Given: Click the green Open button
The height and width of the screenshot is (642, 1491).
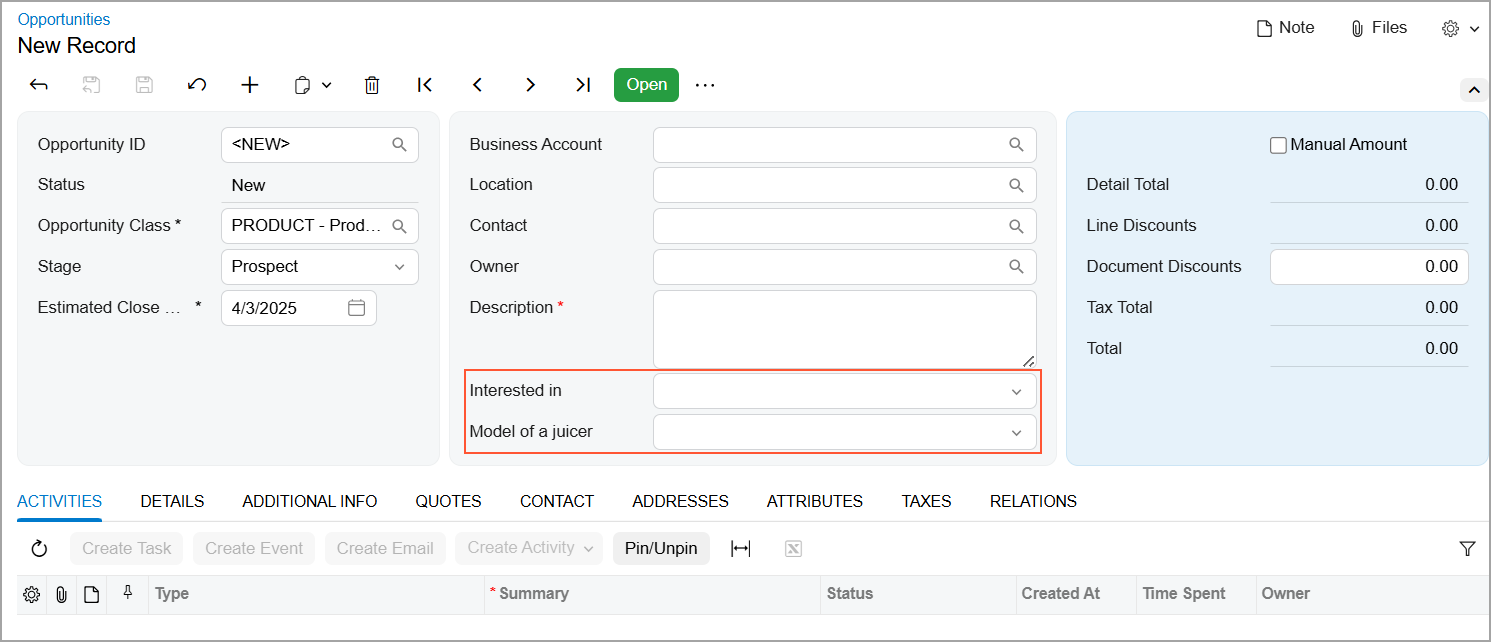Looking at the screenshot, I should click(646, 85).
